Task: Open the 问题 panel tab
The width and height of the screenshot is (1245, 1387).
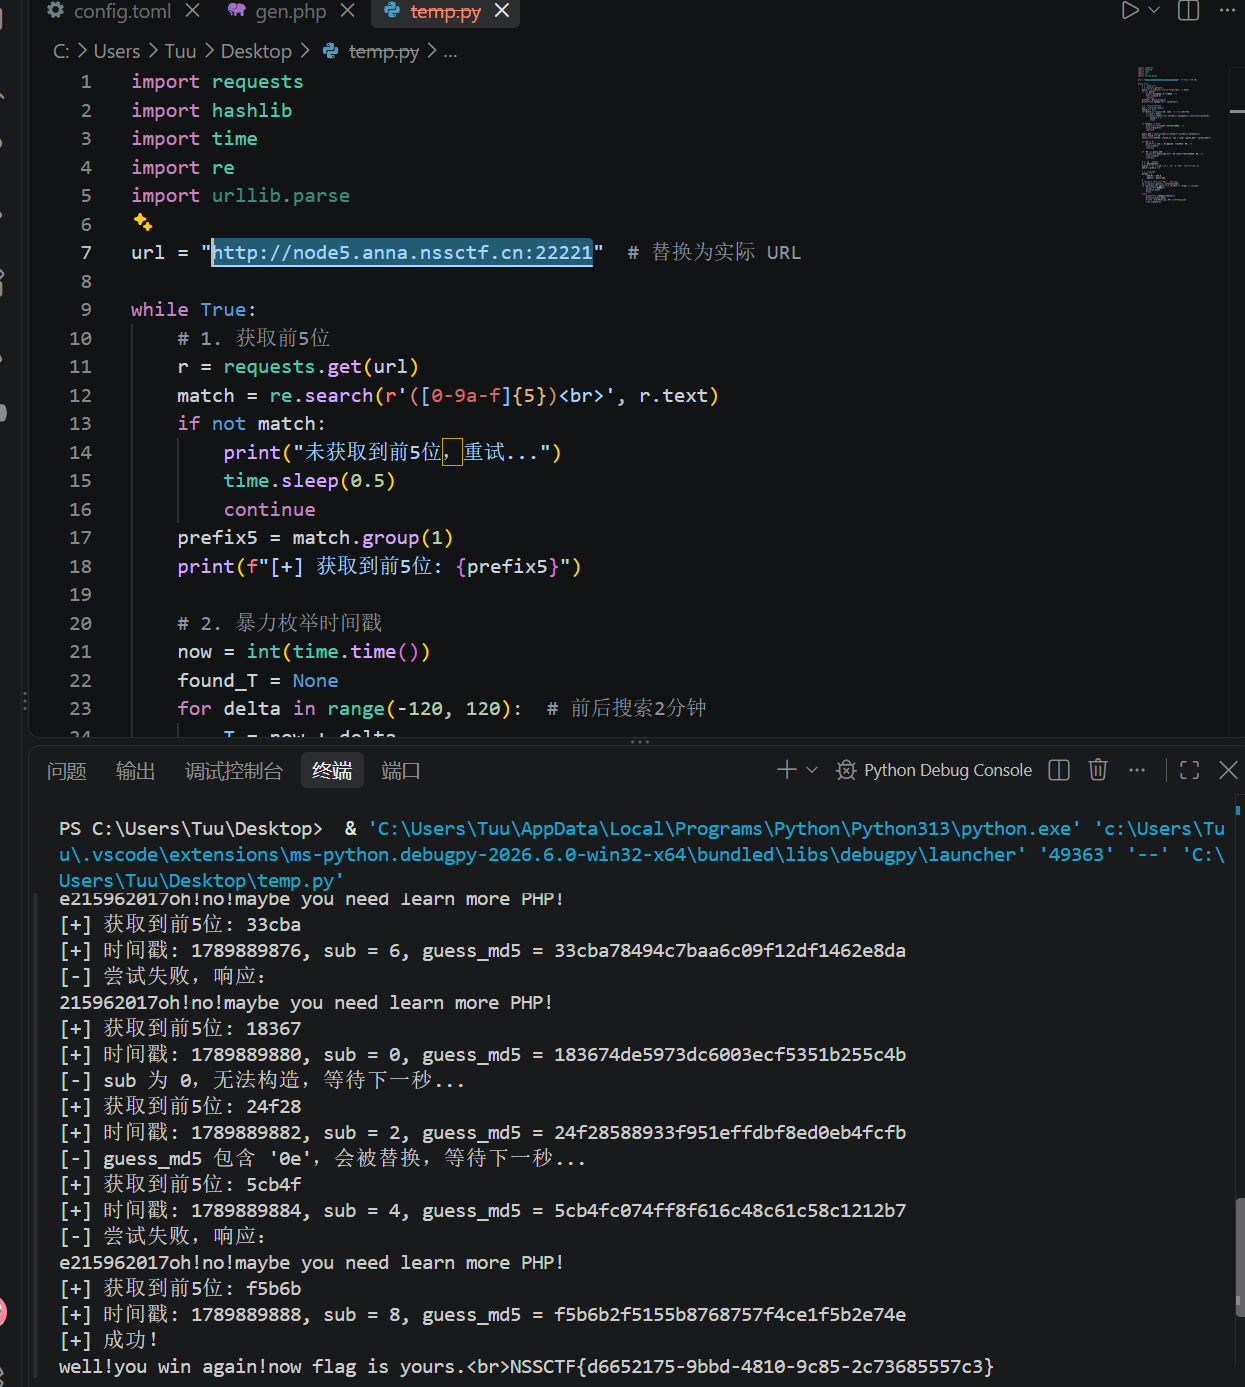Action: [x=67, y=771]
